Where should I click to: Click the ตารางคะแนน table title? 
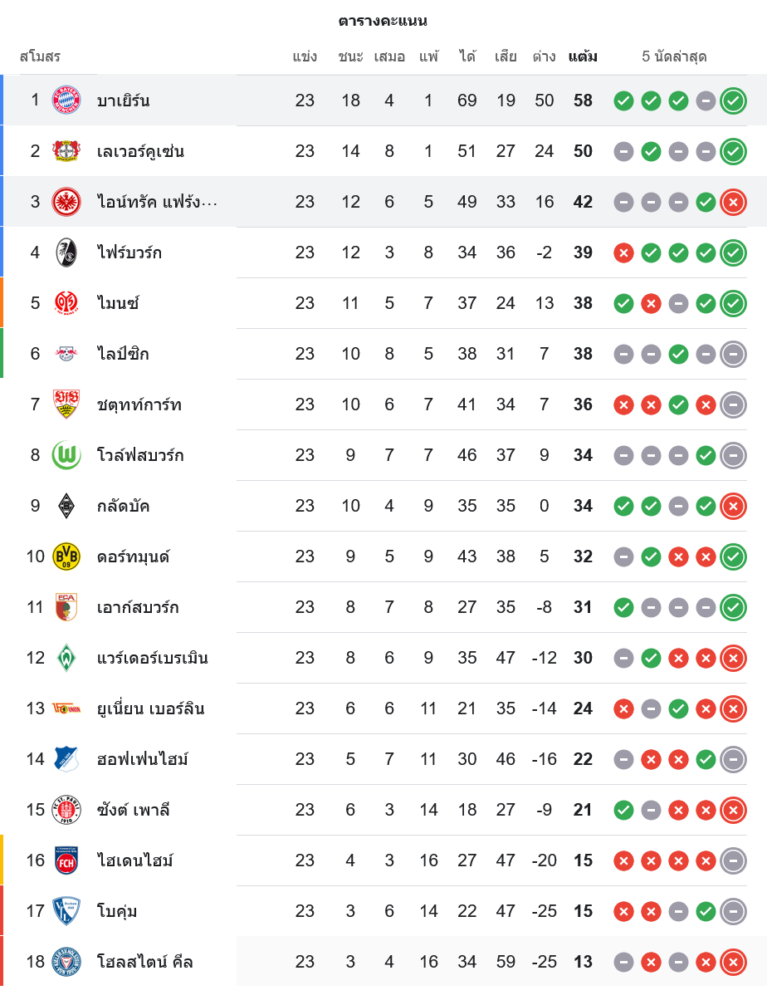[x=383, y=21]
